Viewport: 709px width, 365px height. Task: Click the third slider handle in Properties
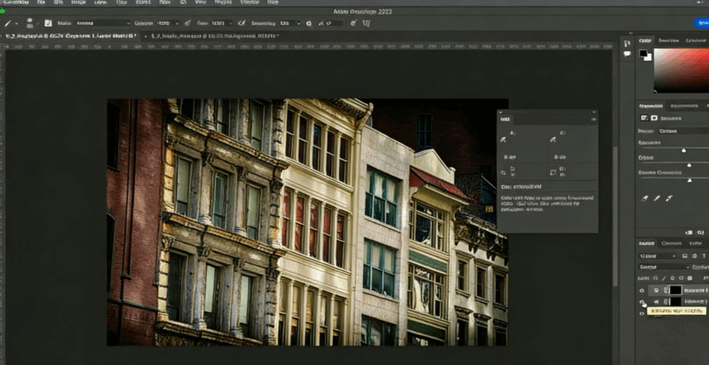pyautogui.click(x=690, y=180)
